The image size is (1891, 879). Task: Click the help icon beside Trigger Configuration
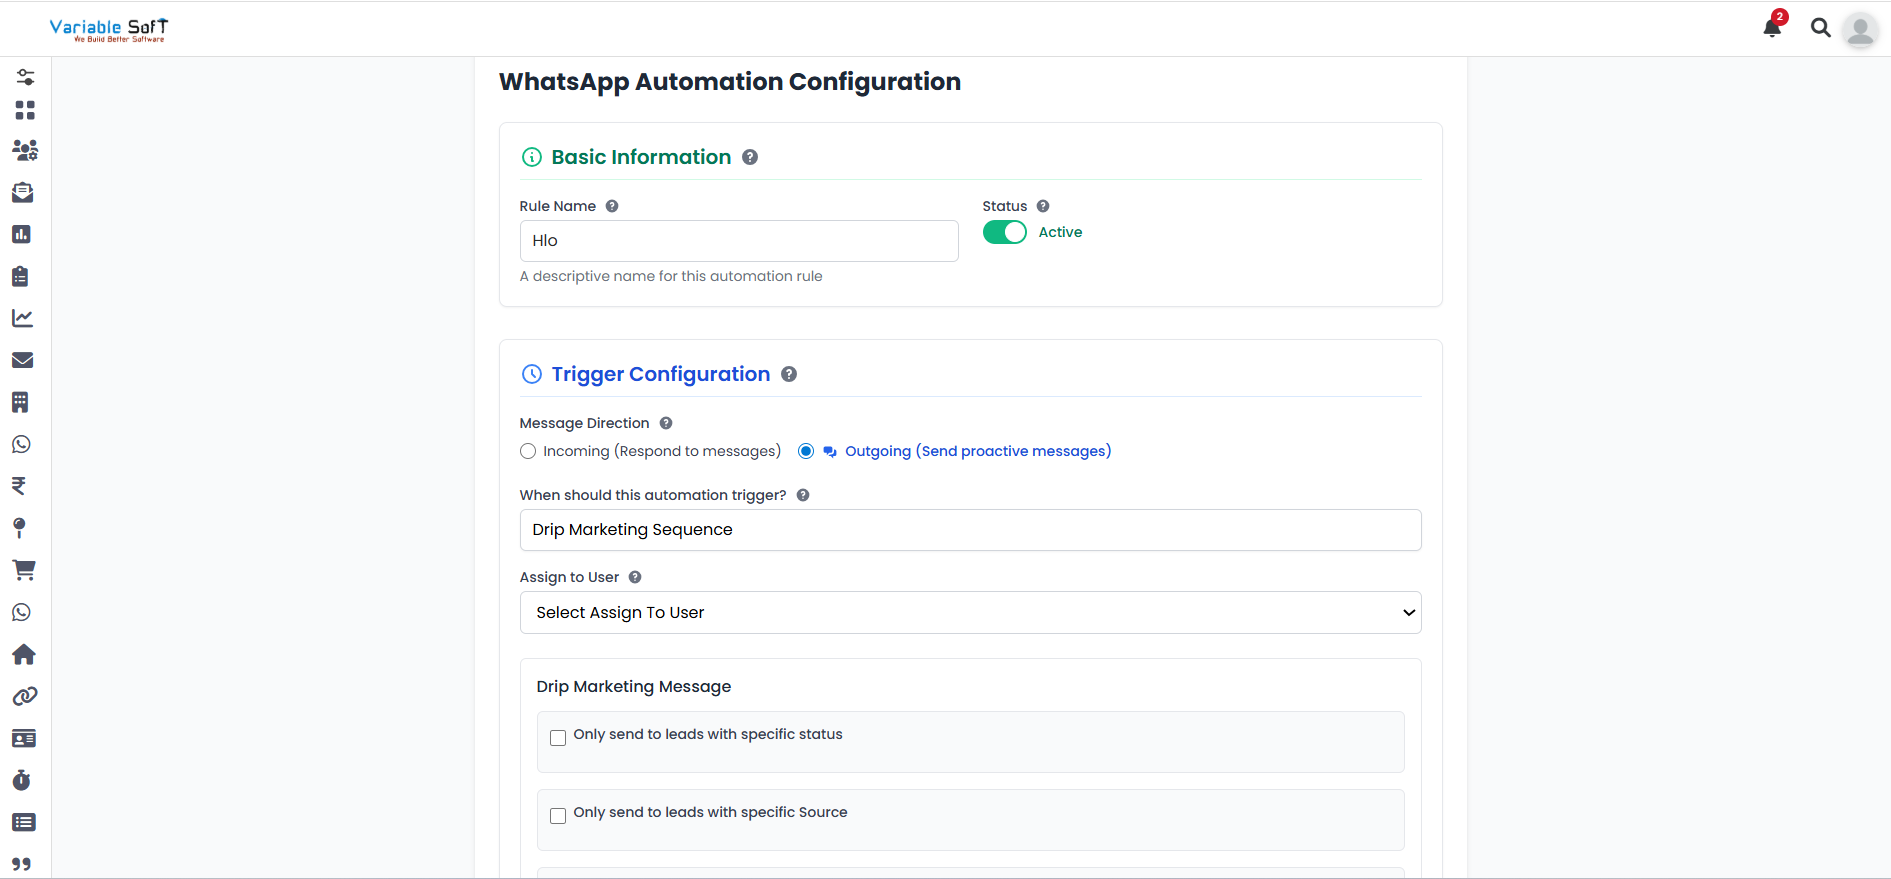(789, 374)
